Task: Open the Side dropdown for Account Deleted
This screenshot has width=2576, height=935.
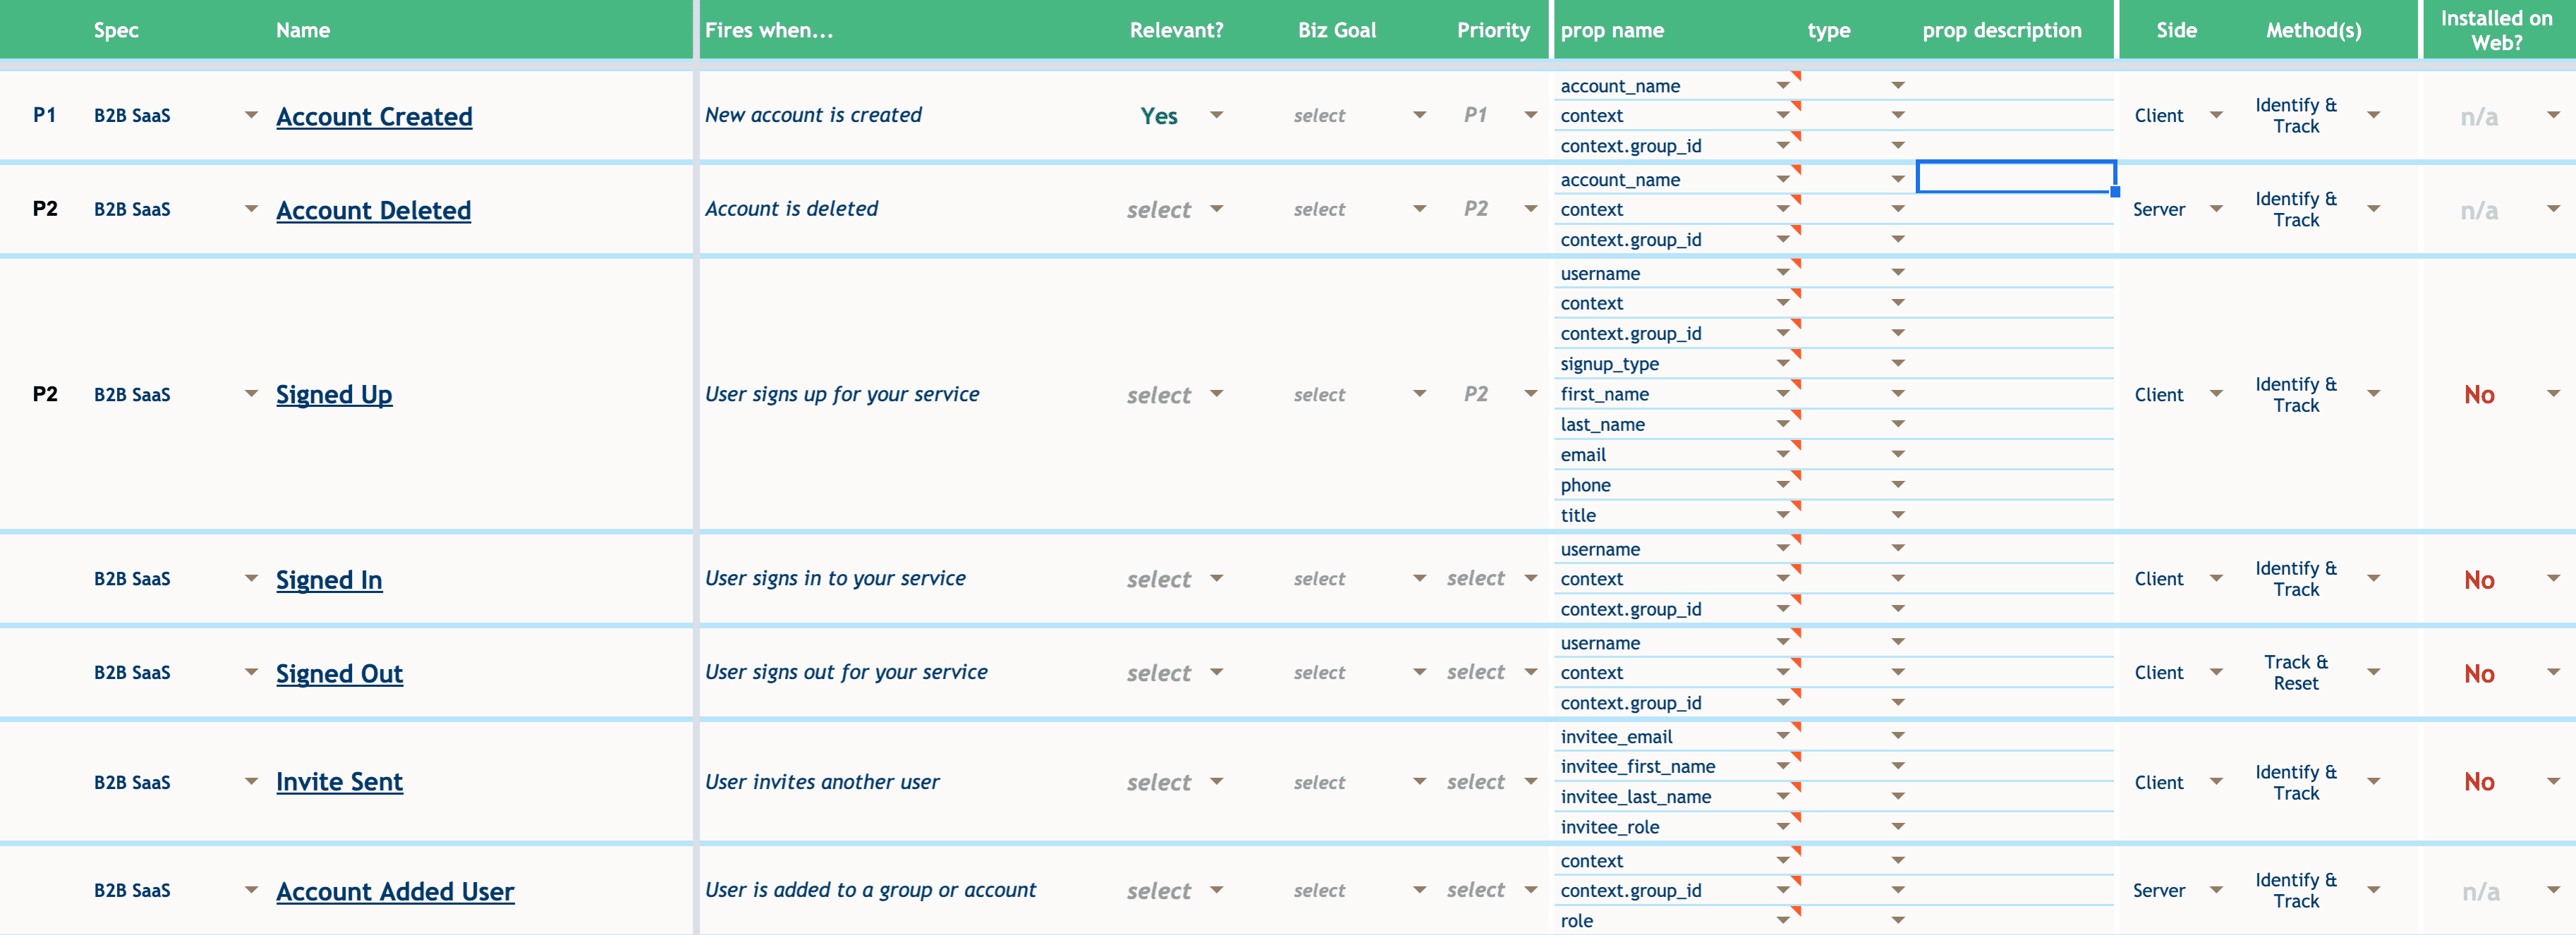Action: click(2217, 209)
